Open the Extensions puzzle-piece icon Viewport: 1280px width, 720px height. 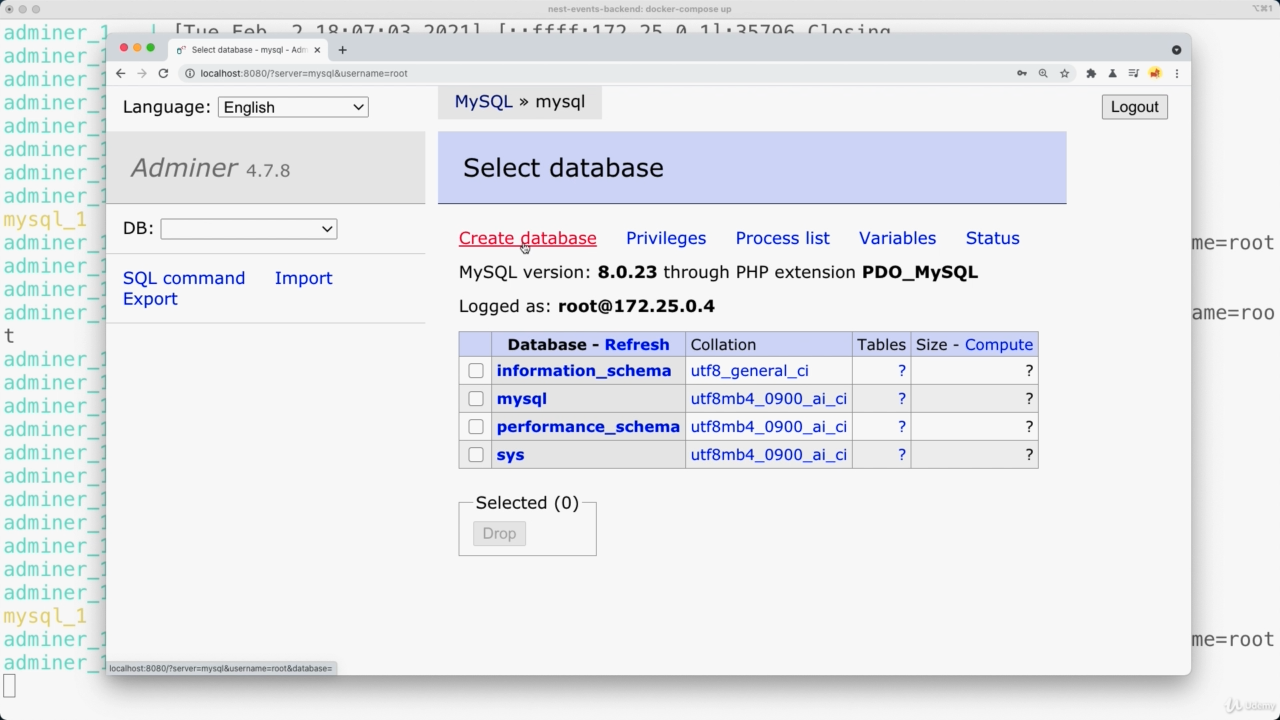pyautogui.click(x=1091, y=73)
